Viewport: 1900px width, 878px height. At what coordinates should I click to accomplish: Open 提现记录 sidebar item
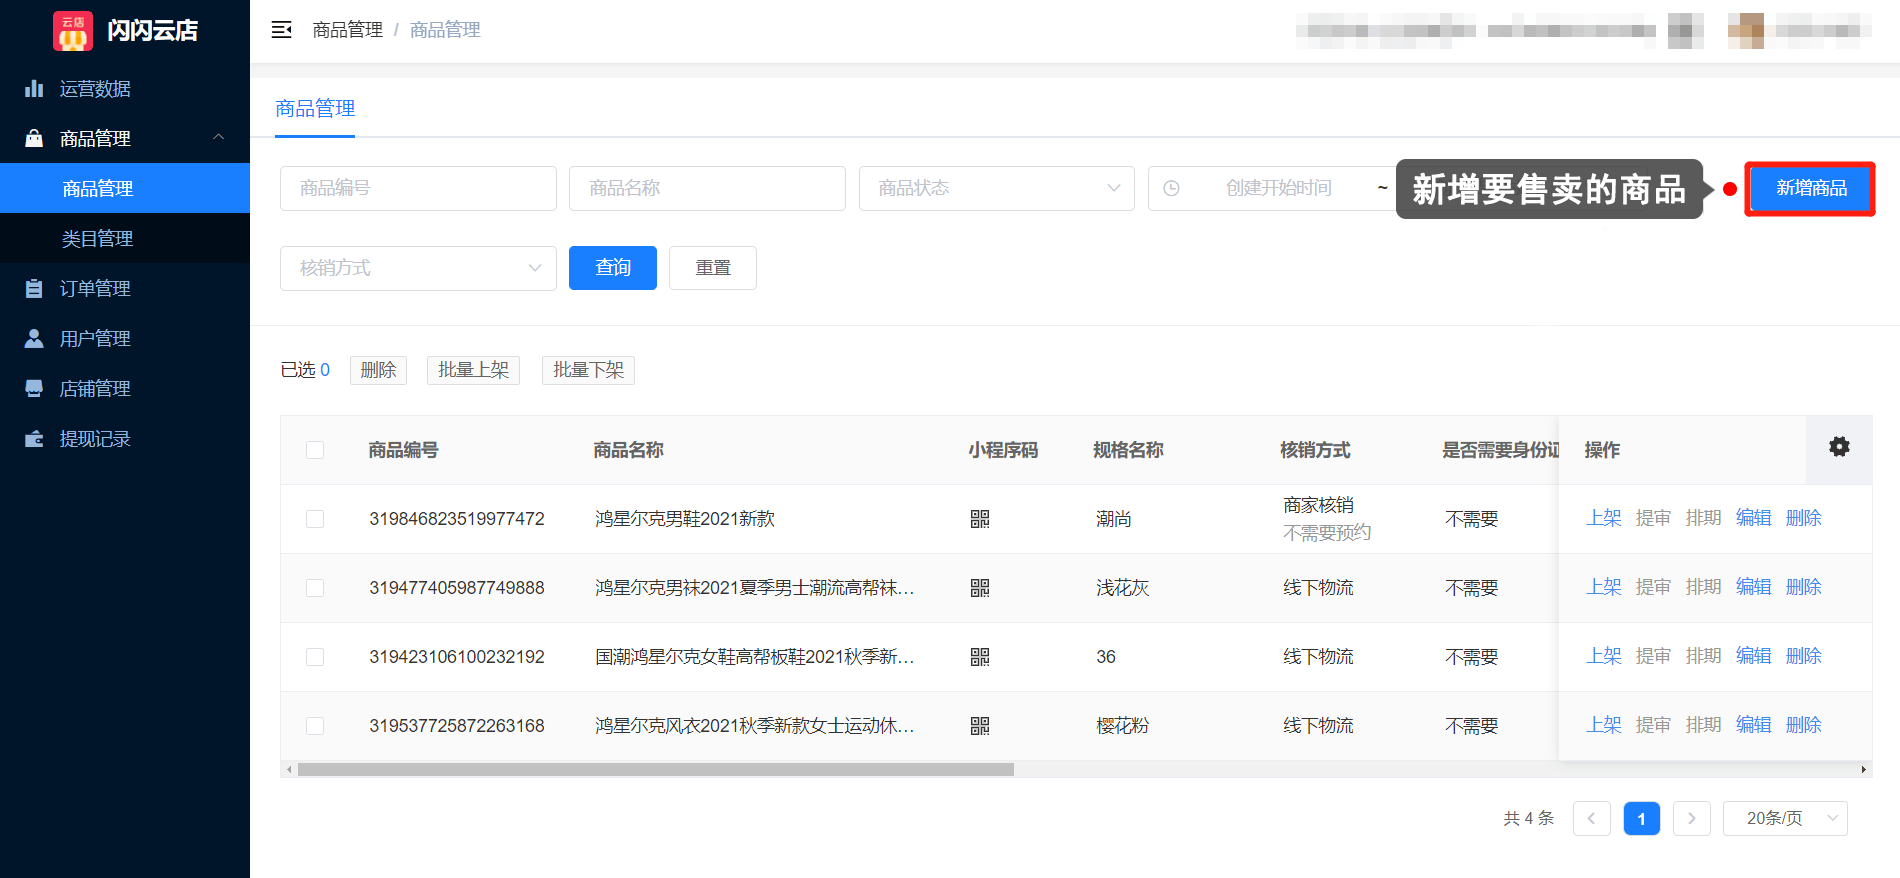(125, 438)
